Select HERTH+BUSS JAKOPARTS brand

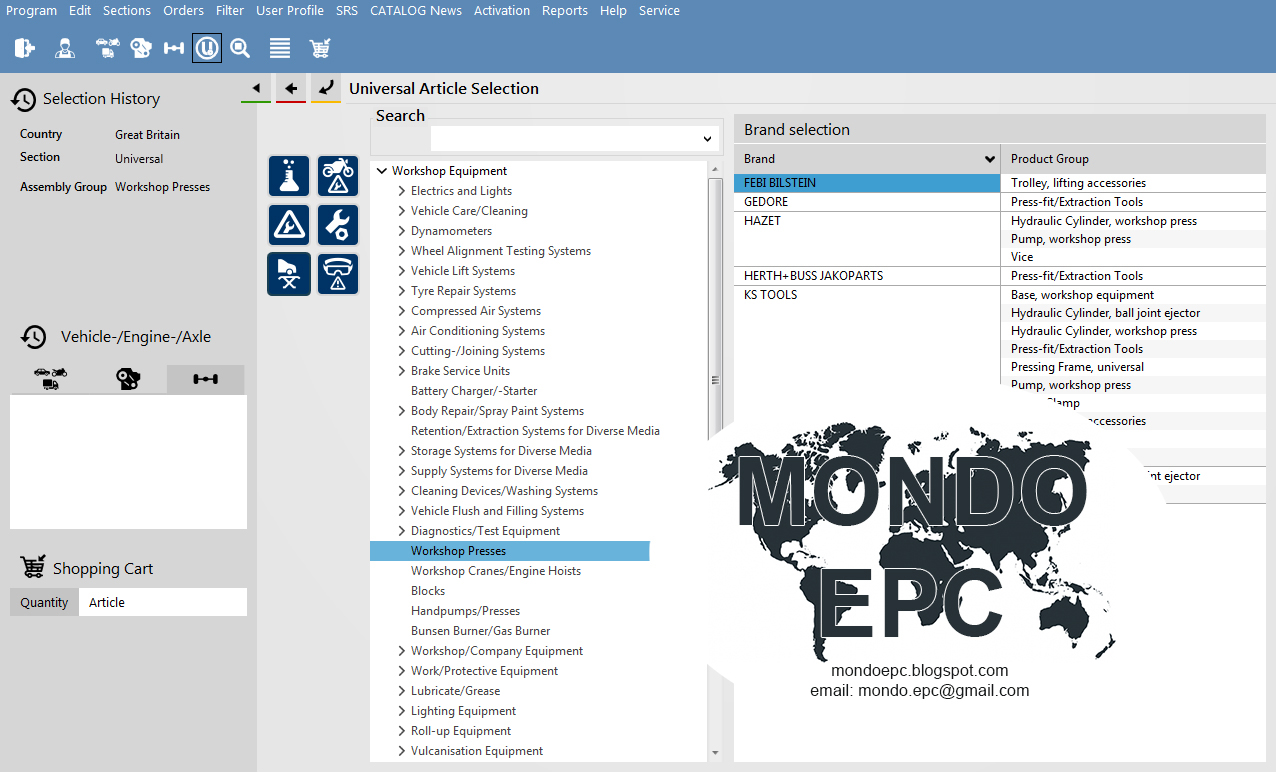click(867, 276)
